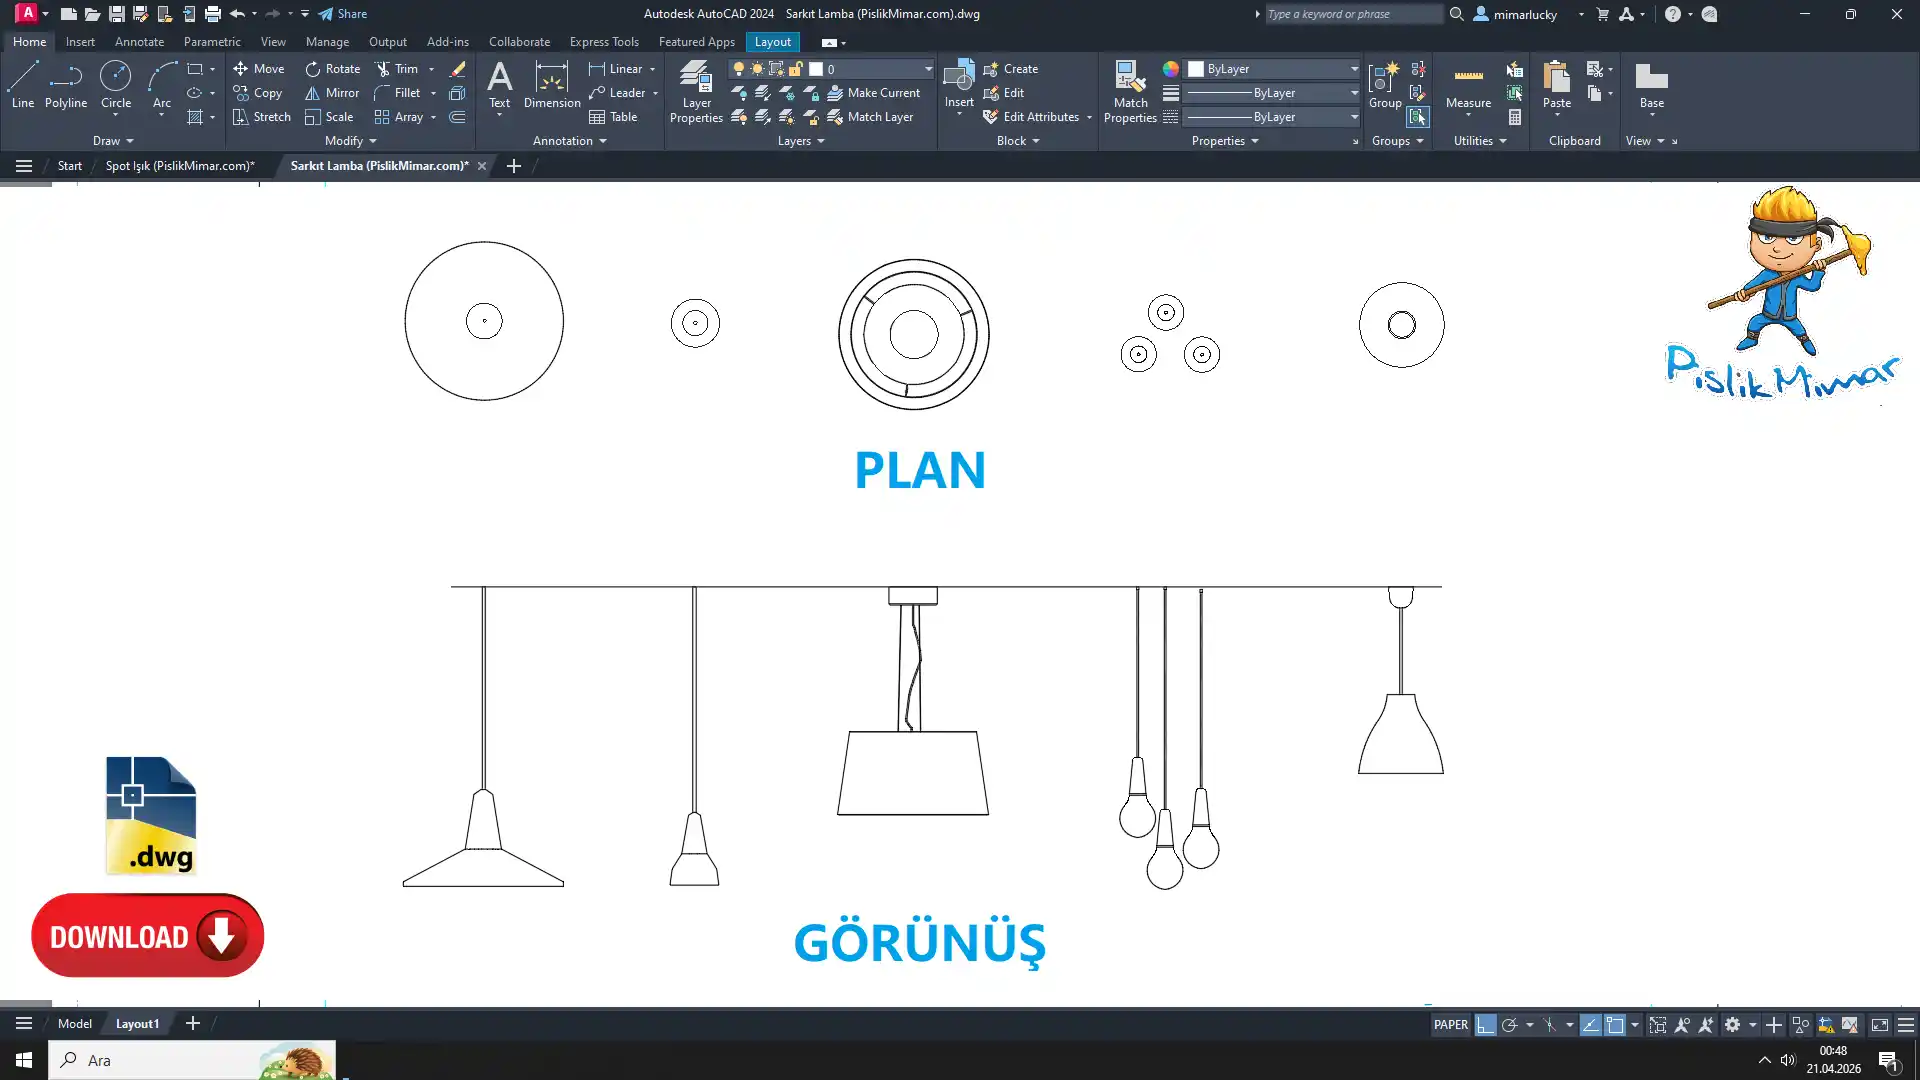Screen dimensions: 1920x1080
Task: Open the Annotate ribbon tab
Action: 139,42
